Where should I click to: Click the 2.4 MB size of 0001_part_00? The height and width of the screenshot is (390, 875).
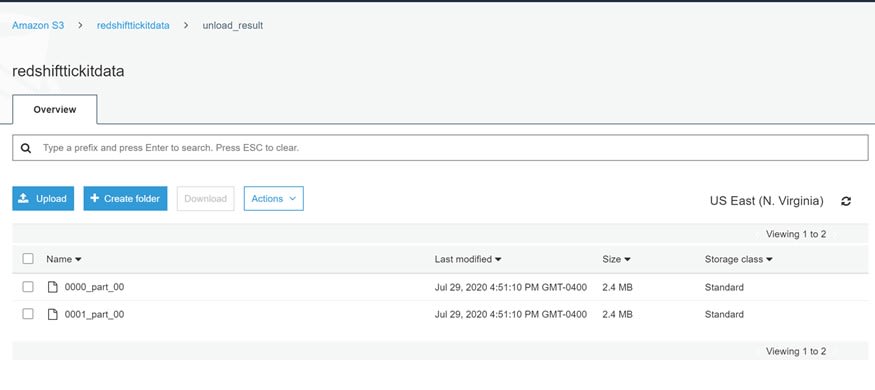pyautogui.click(x=617, y=314)
